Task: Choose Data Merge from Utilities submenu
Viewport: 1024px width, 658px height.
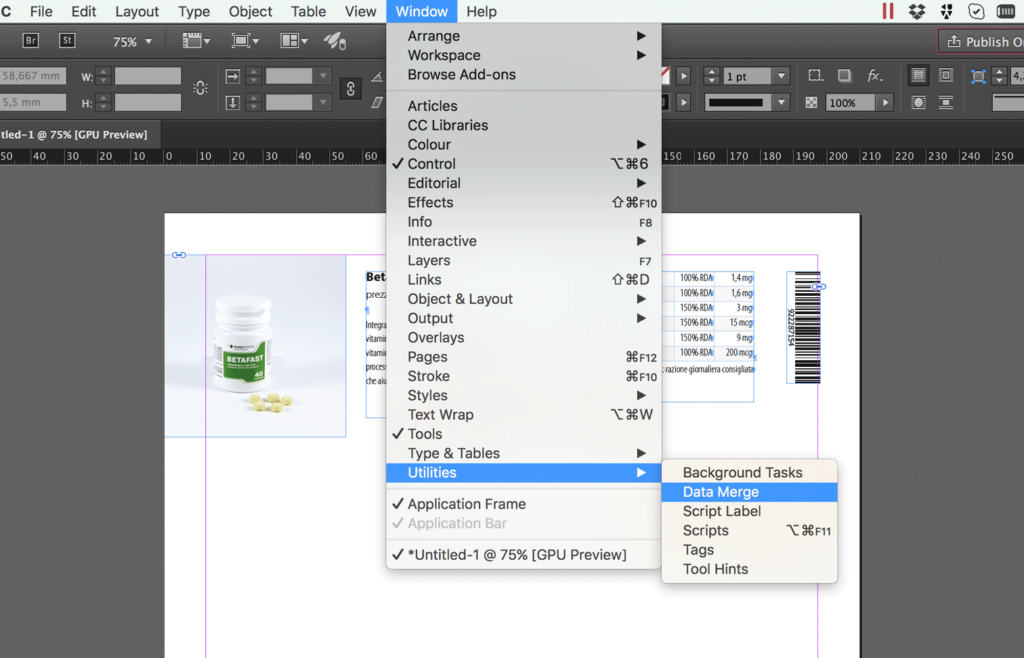Action: 749,492
